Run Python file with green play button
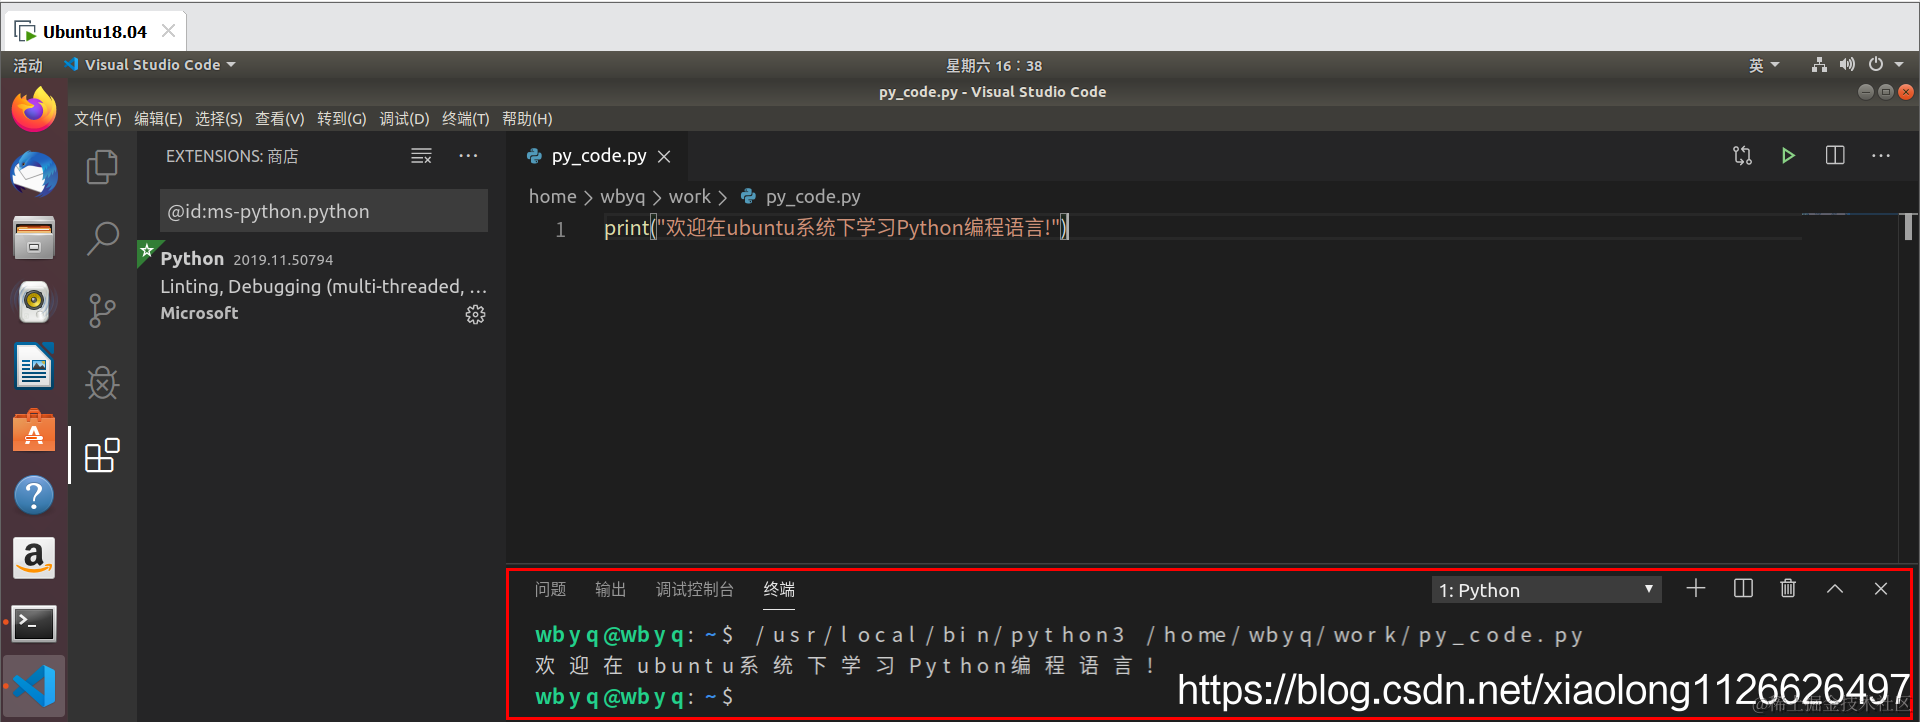The width and height of the screenshot is (1920, 722). 1788,156
